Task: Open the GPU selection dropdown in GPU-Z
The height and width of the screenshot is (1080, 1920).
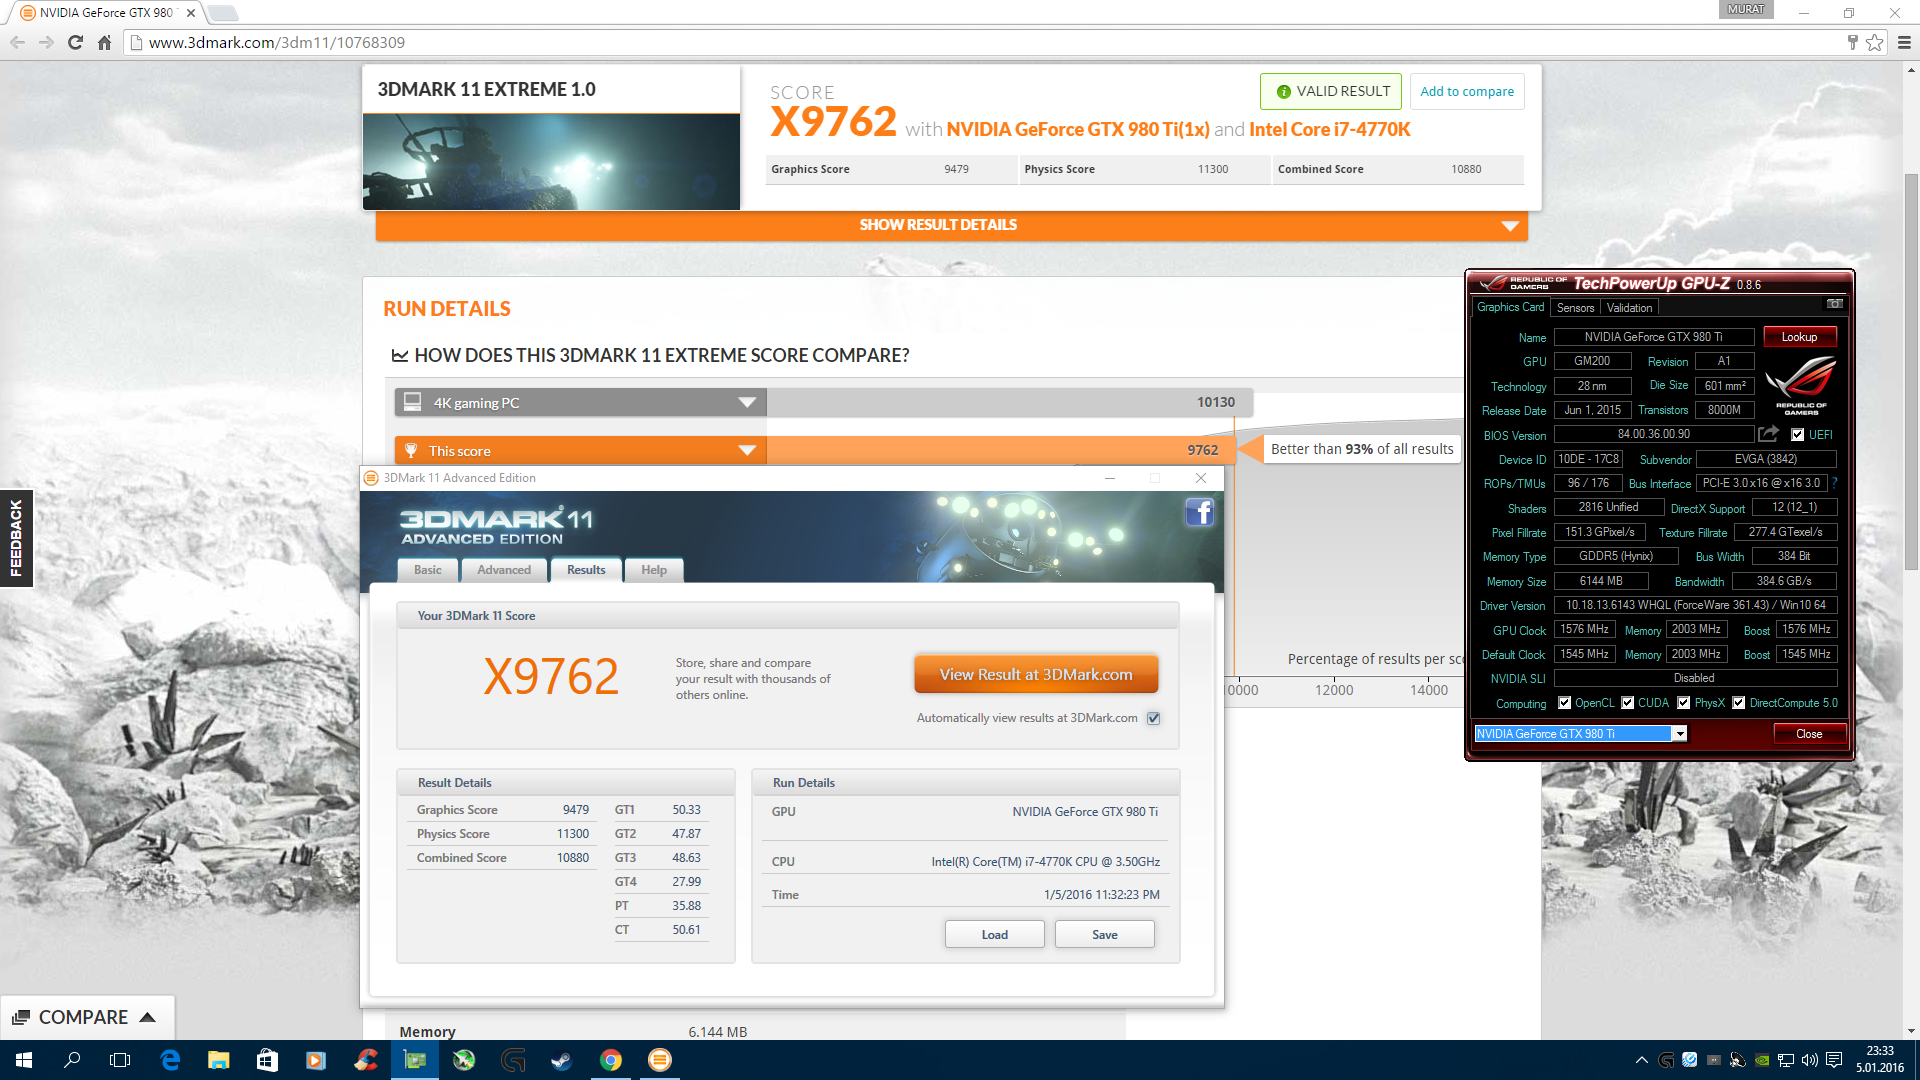Action: [1680, 734]
